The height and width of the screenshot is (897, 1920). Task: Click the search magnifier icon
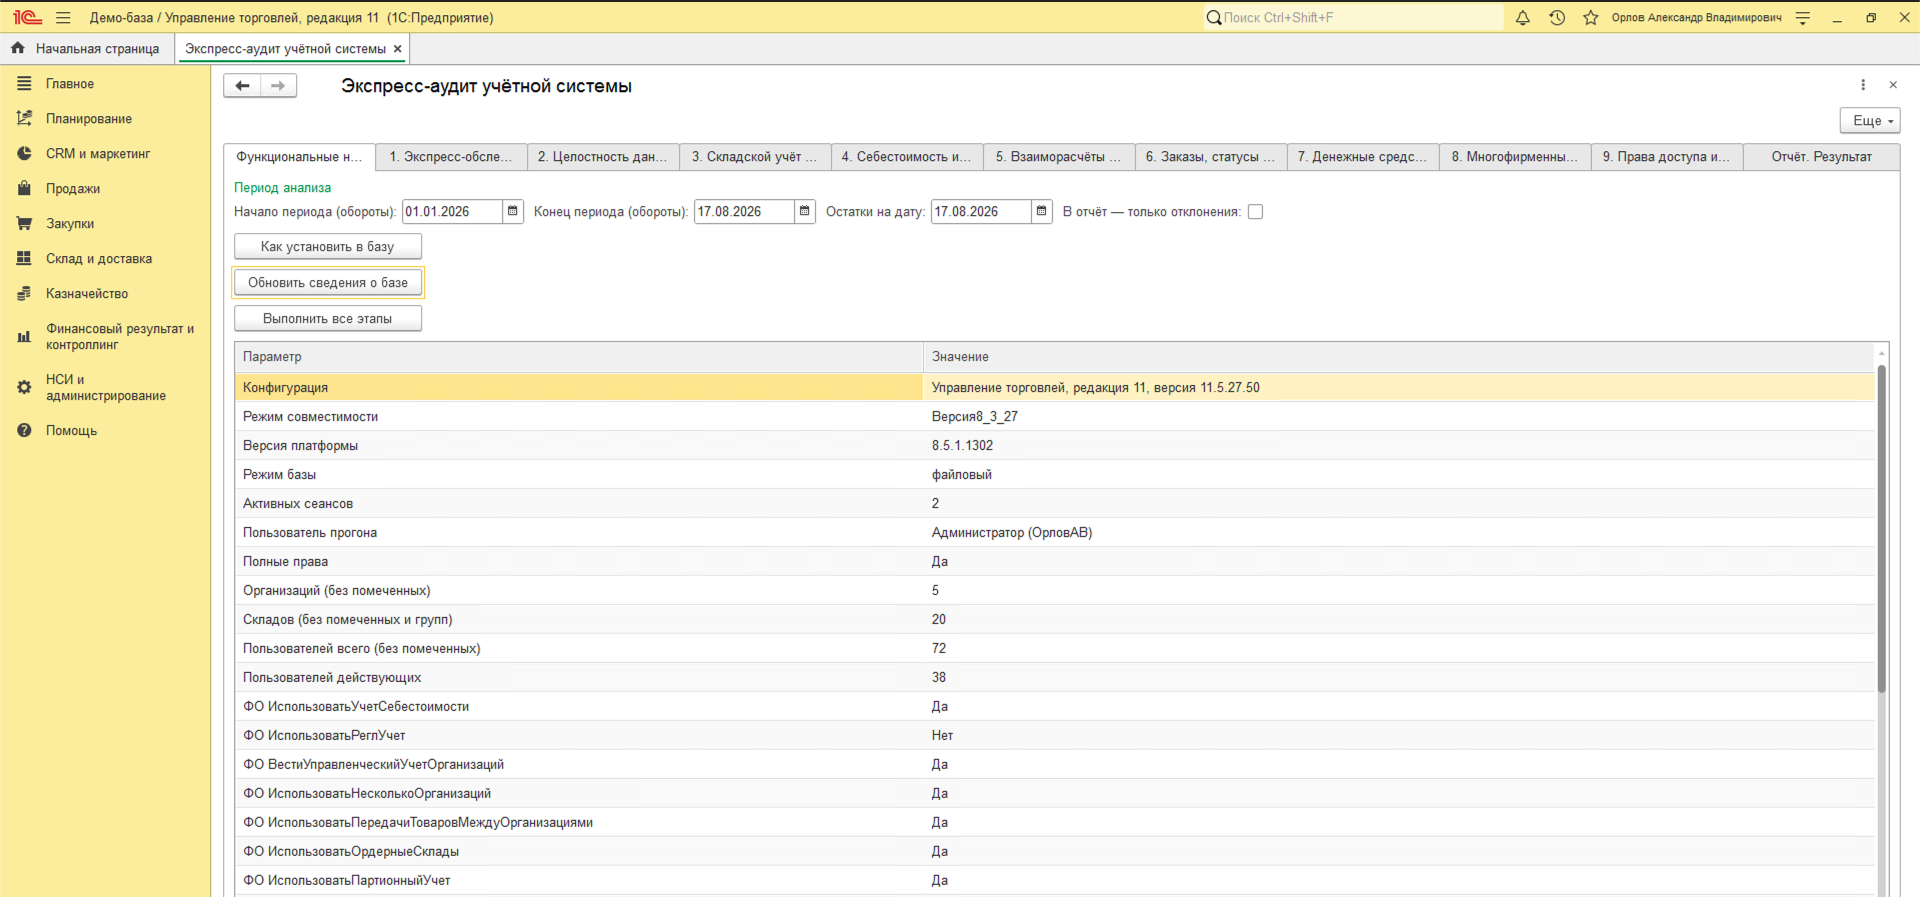pos(1214,18)
